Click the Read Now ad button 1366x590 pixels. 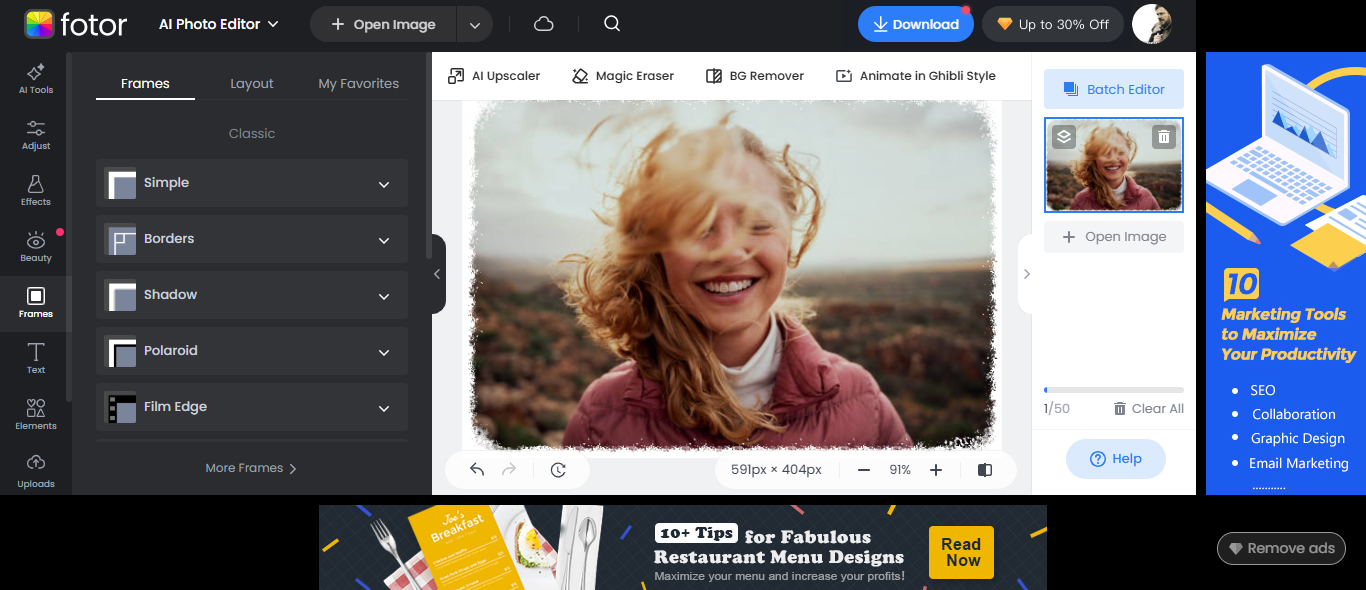click(961, 552)
